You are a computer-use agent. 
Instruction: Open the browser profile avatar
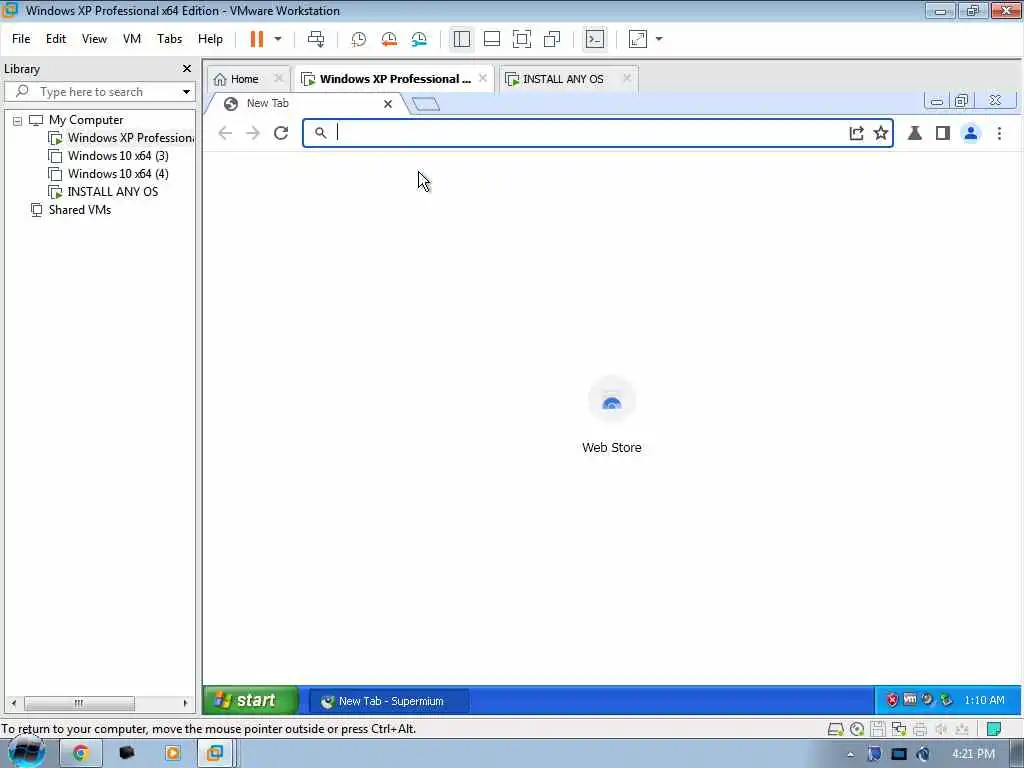coord(971,133)
